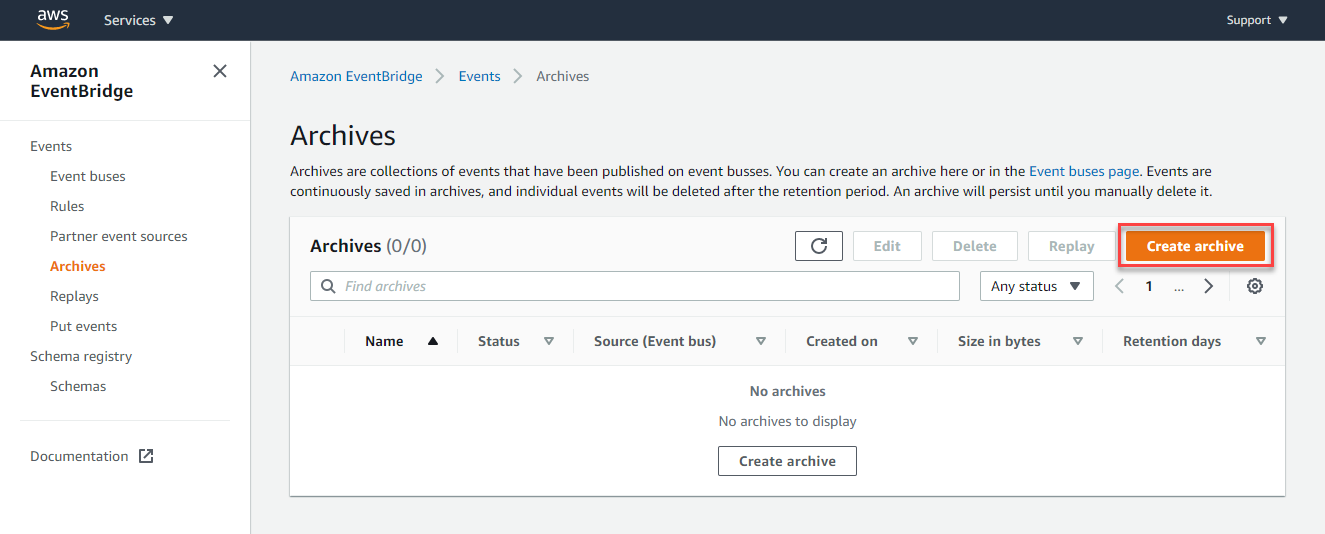Viewport: 1325px width, 534px height.
Task: Open Schemas in sidebar
Action: click(78, 386)
